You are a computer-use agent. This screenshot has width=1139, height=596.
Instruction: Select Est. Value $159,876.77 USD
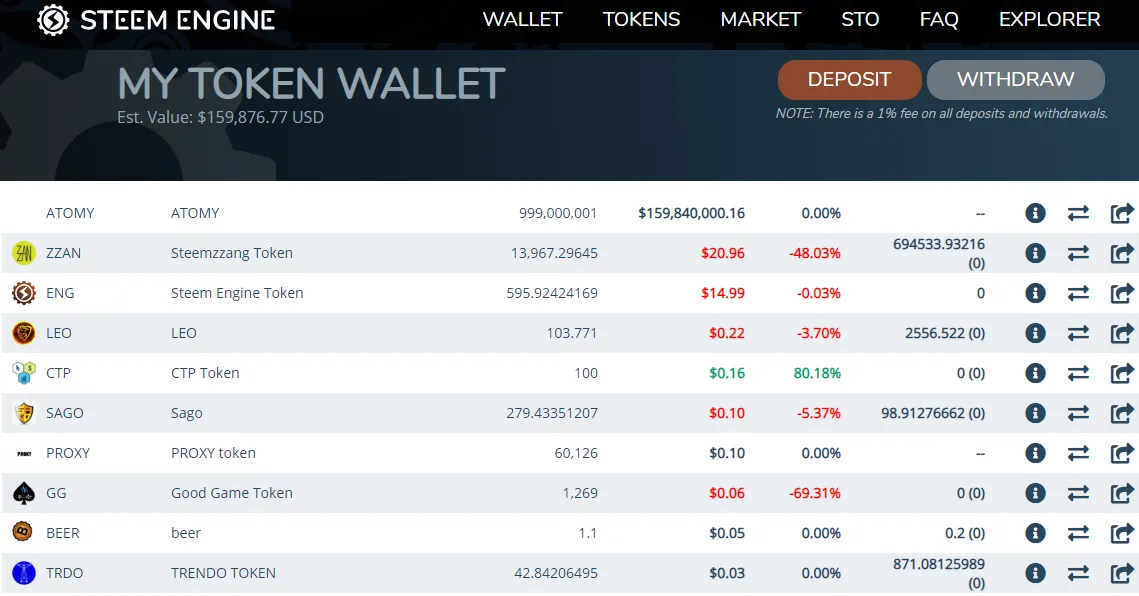pyautogui.click(x=220, y=117)
